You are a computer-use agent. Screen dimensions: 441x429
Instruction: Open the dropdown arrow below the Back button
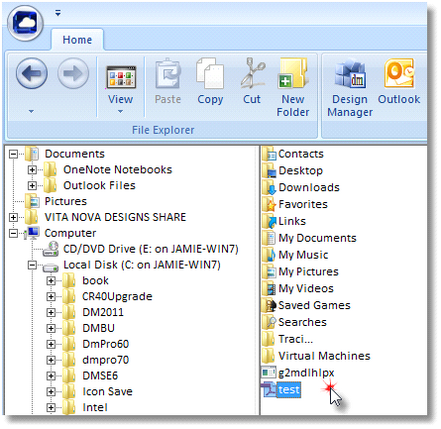31,111
